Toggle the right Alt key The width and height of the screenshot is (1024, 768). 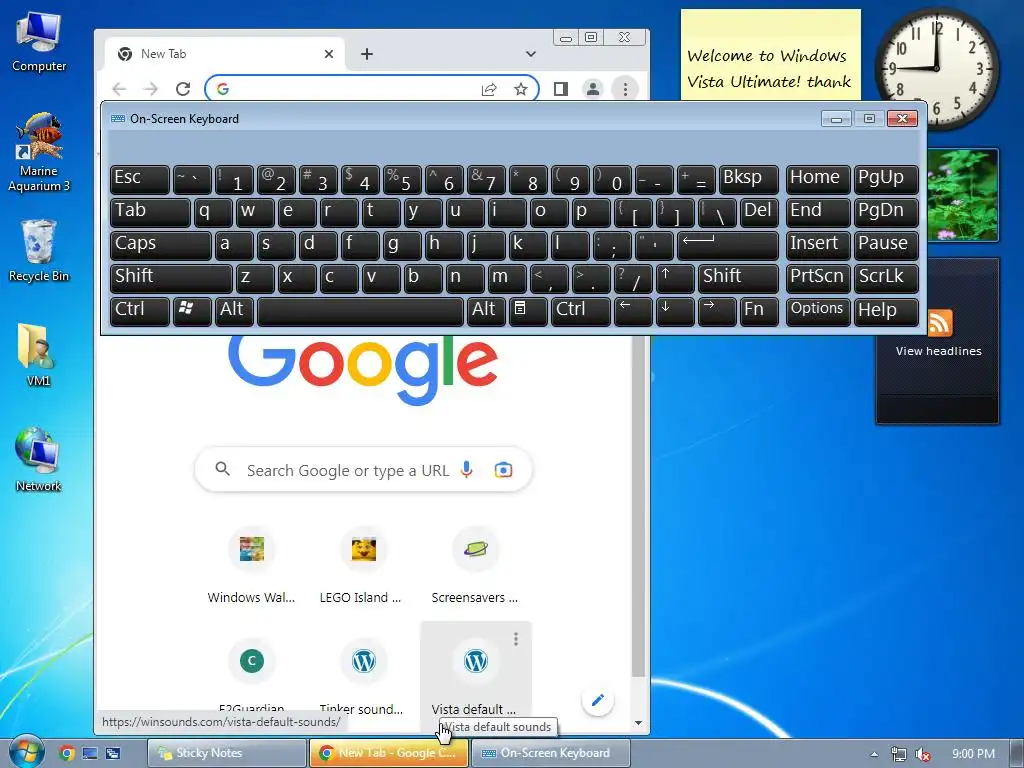[x=486, y=311]
